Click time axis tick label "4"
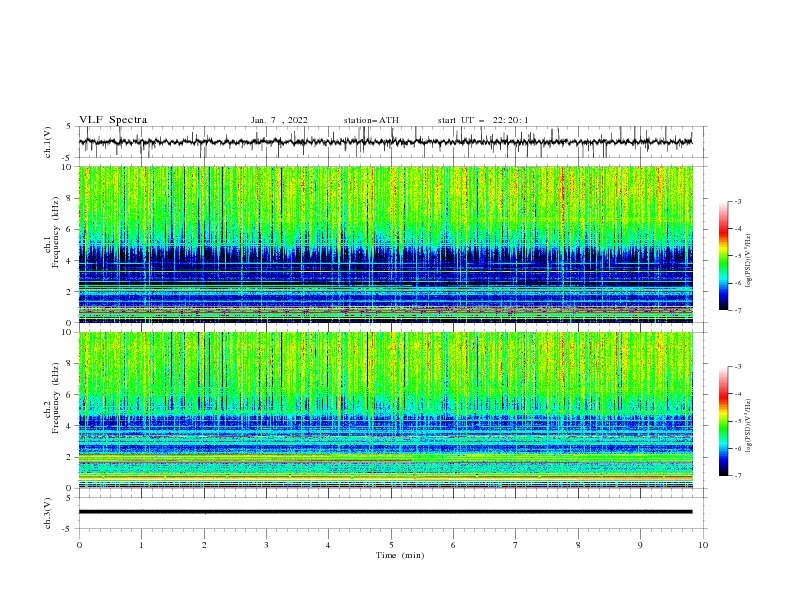Screen dimensions: 792x612 click(328, 545)
